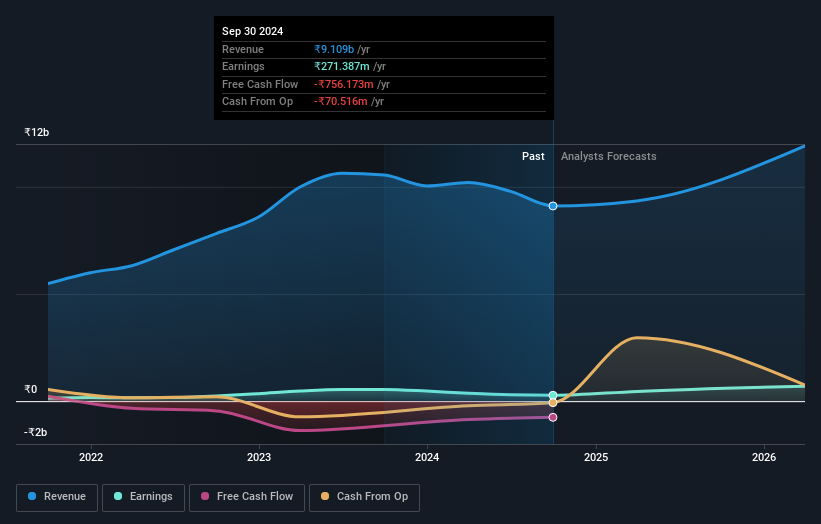Toggle the Earnings legend button
Image resolution: width=821 pixels, height=524 pixels.
click(x=143, y=497)
